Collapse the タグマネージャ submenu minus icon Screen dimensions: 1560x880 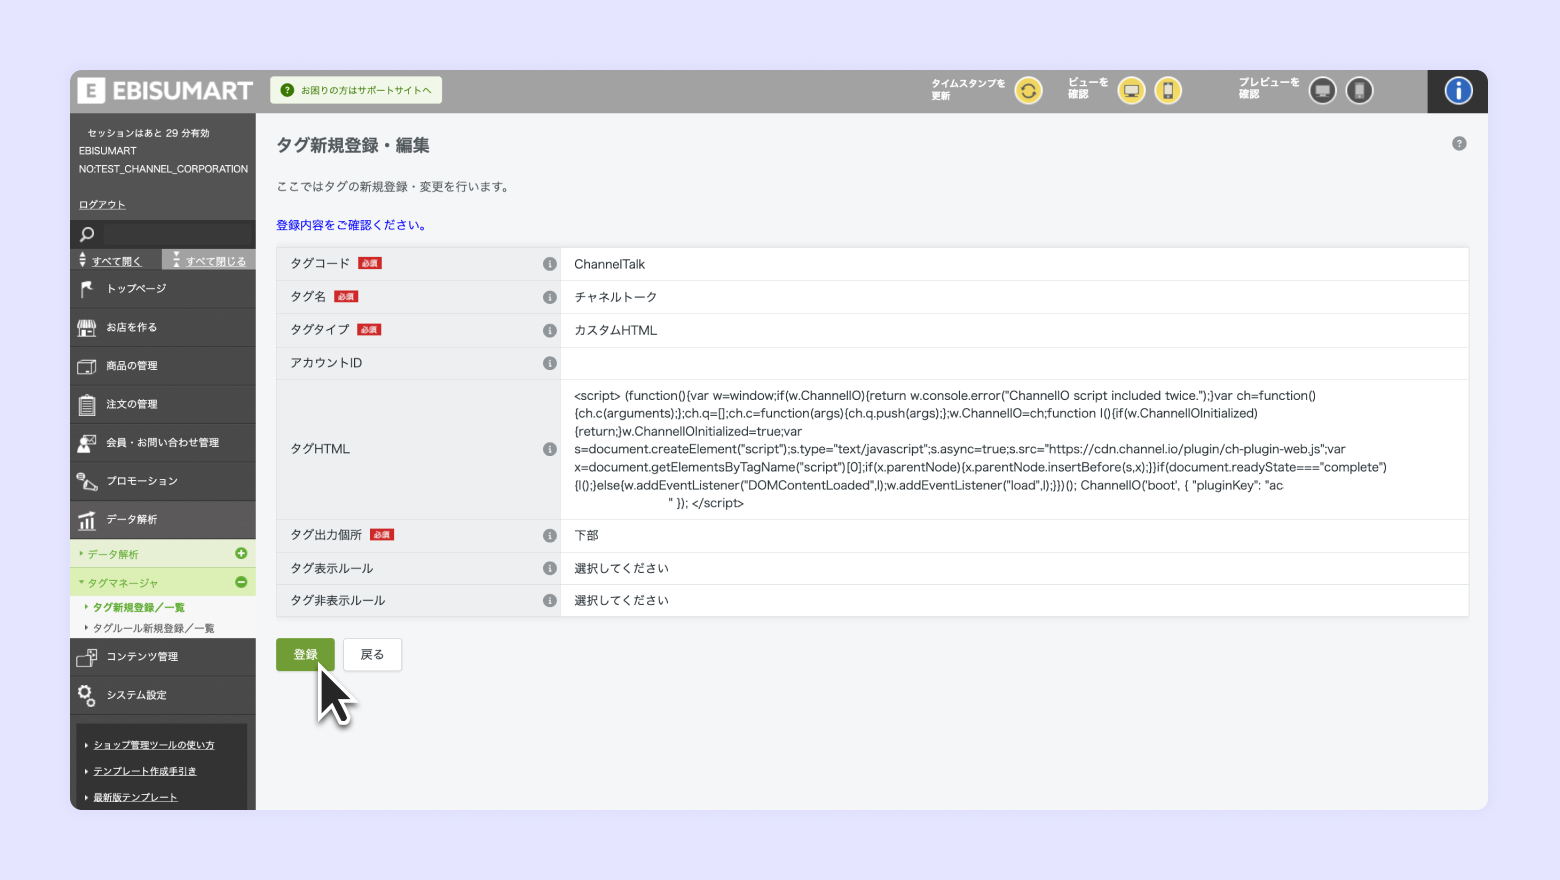tap(241, 582)
